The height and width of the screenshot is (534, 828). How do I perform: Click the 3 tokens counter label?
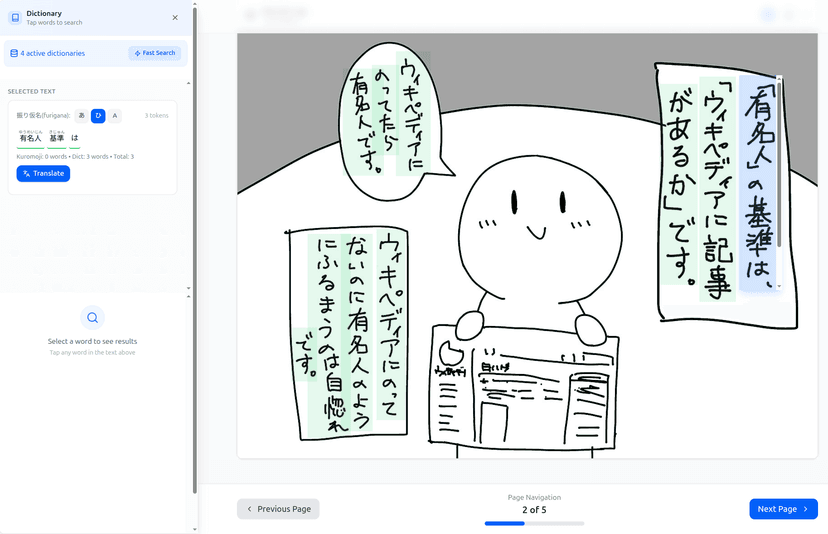[x=156, y=116]
